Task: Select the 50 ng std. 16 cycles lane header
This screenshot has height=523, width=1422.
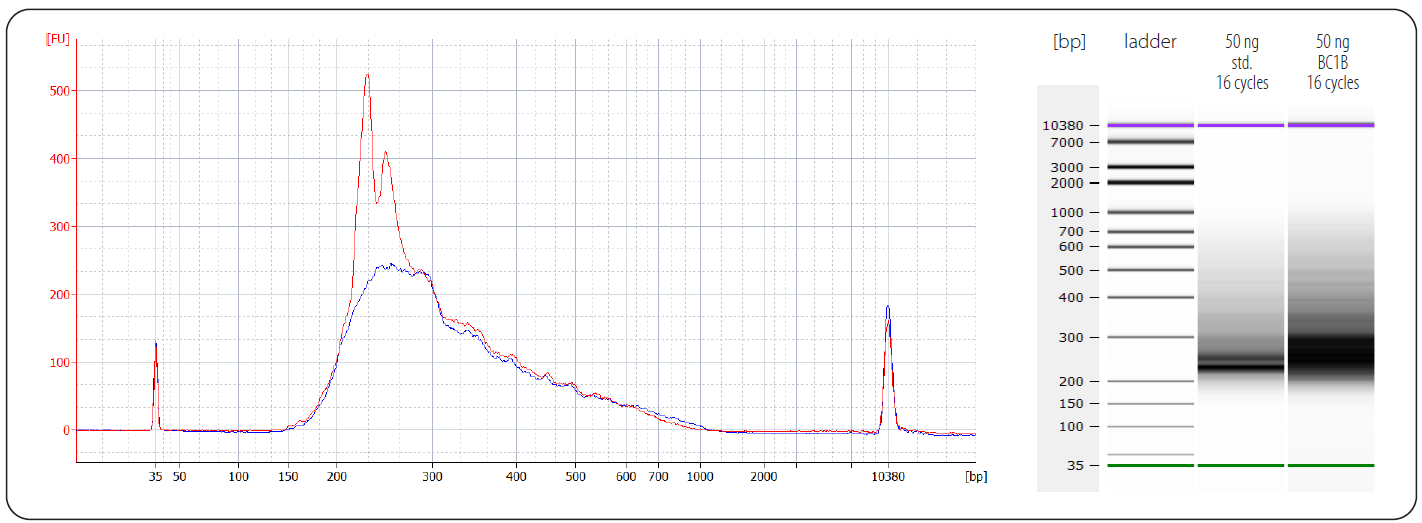Action: click(x=1241, y=62)
